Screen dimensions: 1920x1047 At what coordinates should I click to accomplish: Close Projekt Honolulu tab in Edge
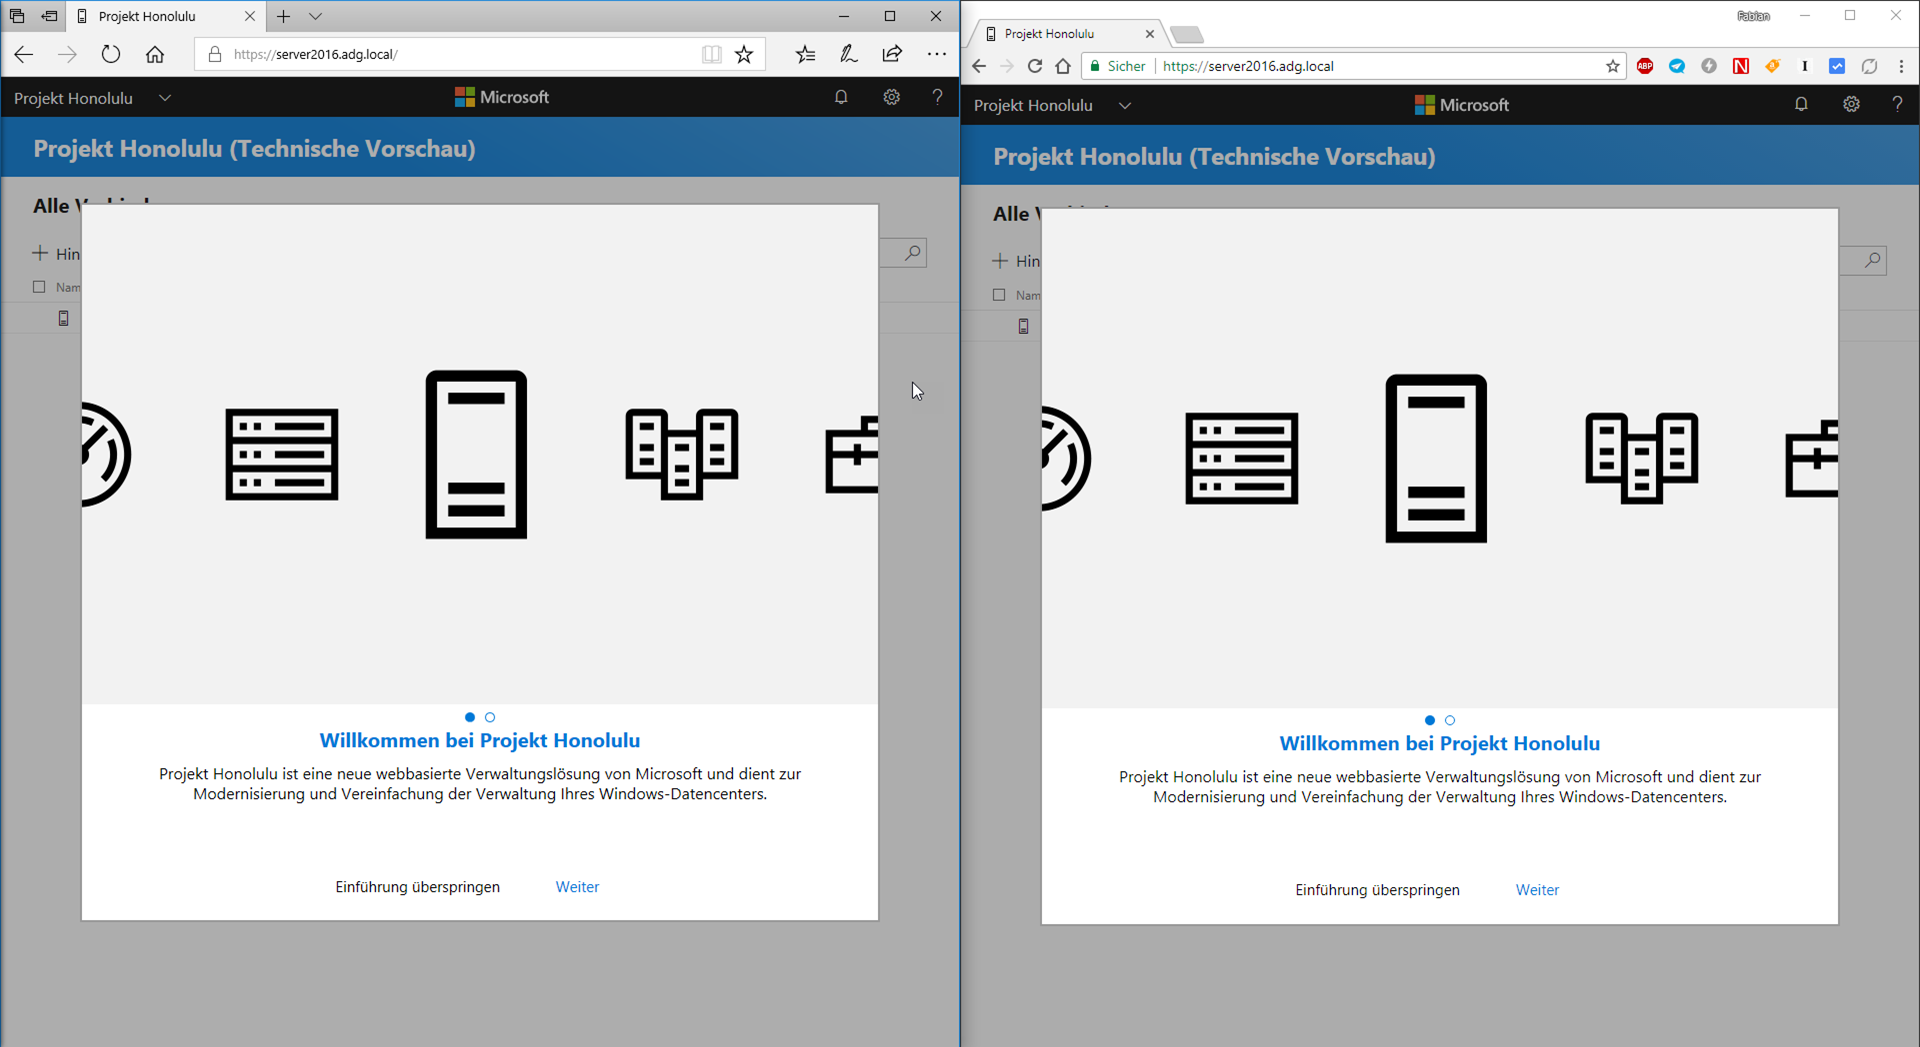point(250,16)
